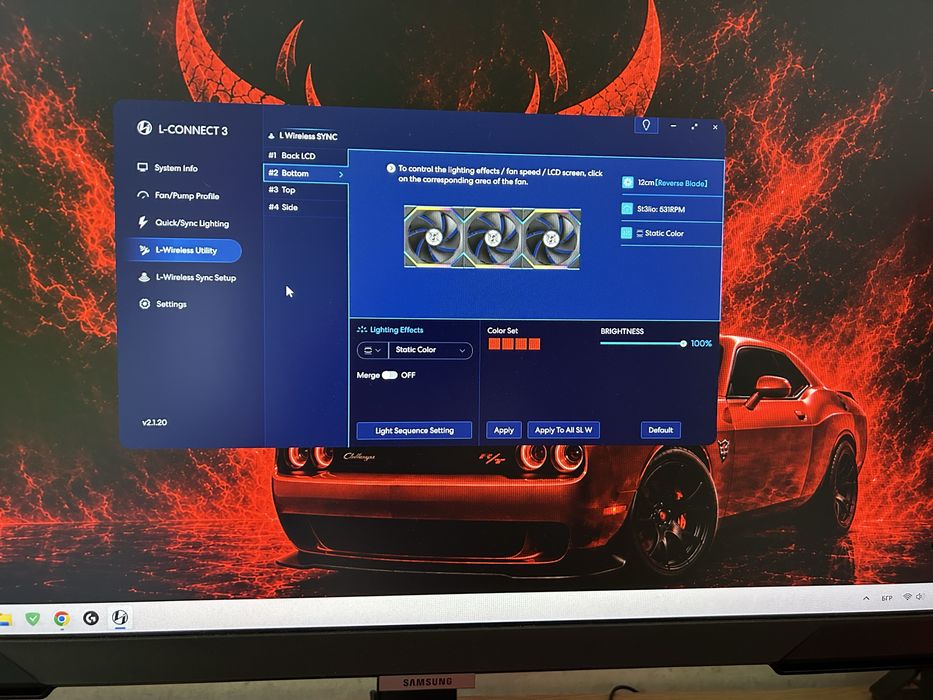This screenshot has width=933, height=700.
Task: Reset lighting with the Default button
Action: pyautogui.click(x=660, y=430)
